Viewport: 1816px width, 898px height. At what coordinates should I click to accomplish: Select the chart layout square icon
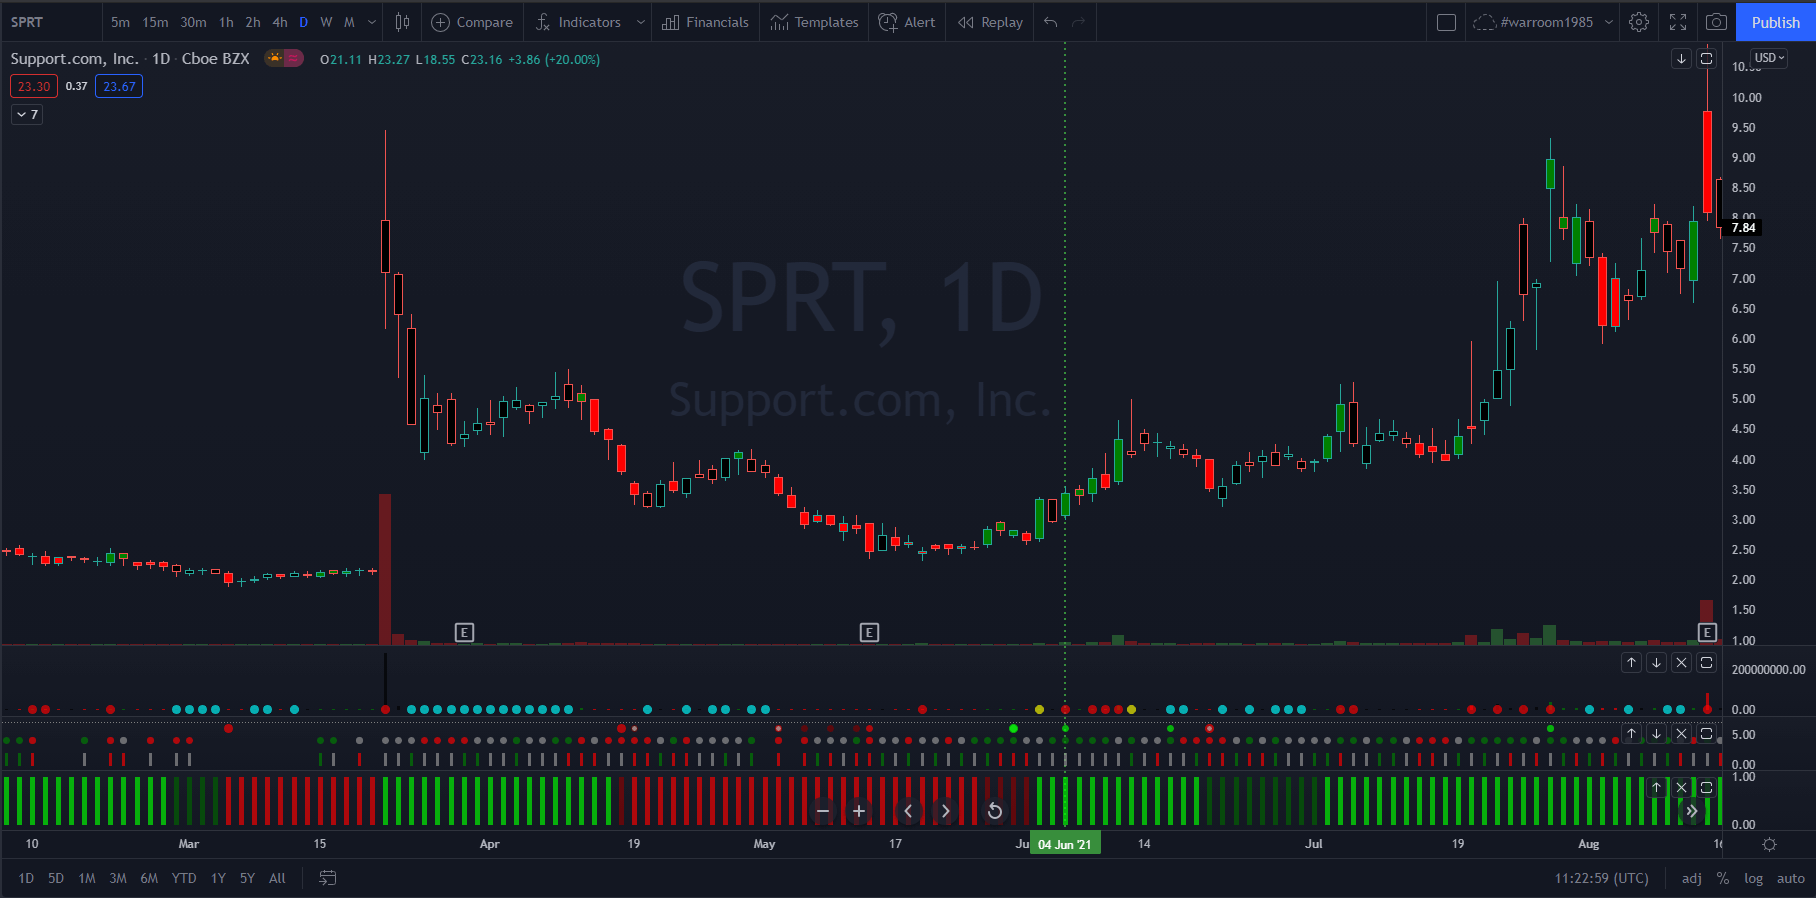[1446, 22]
